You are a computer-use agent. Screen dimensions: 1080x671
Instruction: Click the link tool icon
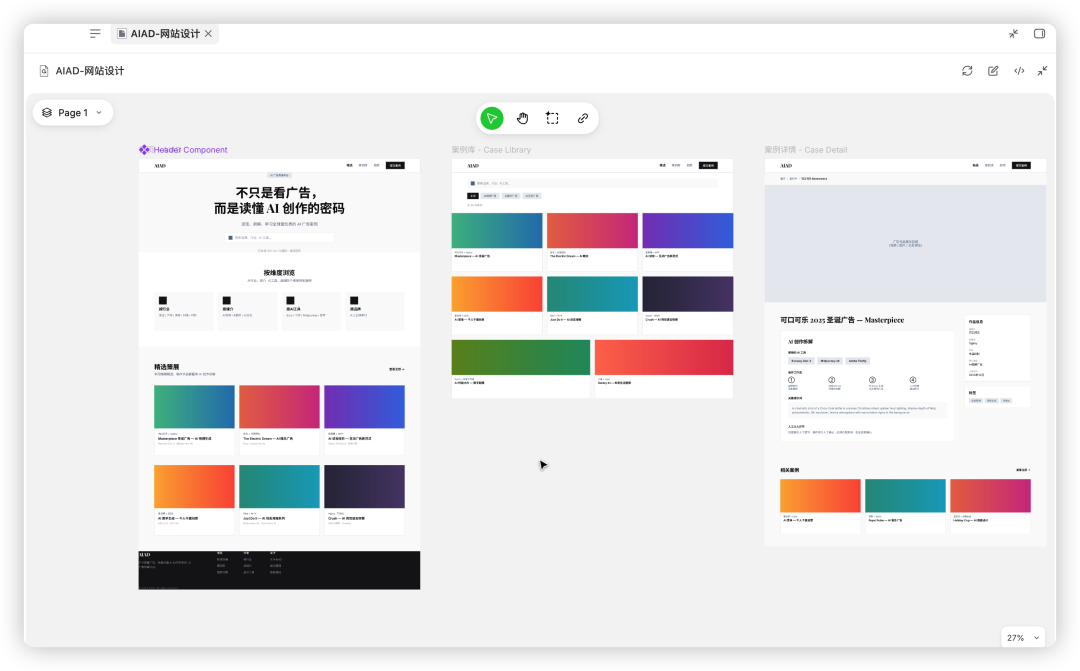[x=583, y=118]
